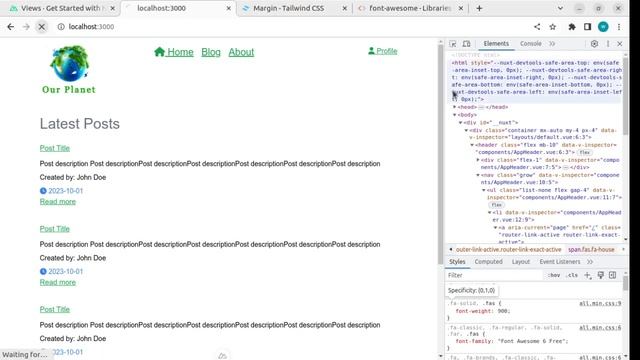Select router-link-exact-active breadcrumb item
Image resolution: width=640 pixels, height=360 pixels.
(509, 249)
